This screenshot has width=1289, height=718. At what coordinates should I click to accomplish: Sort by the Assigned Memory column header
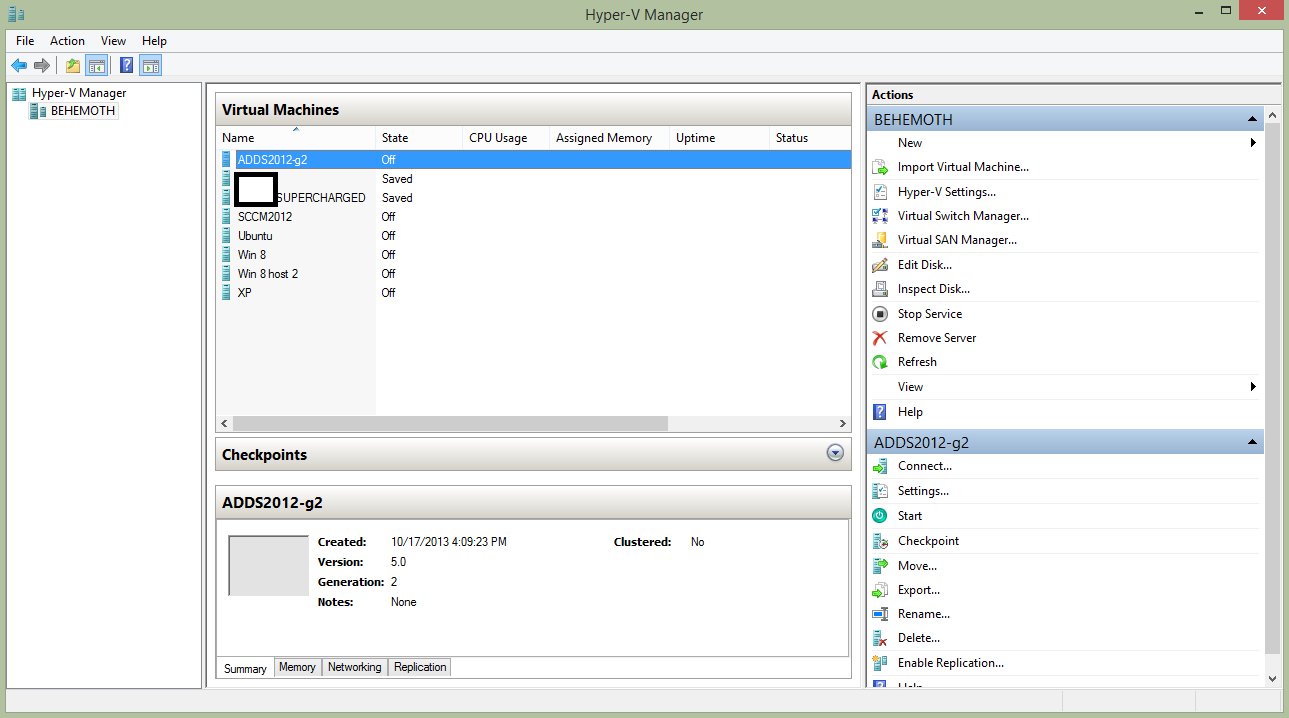coord(609,138)
